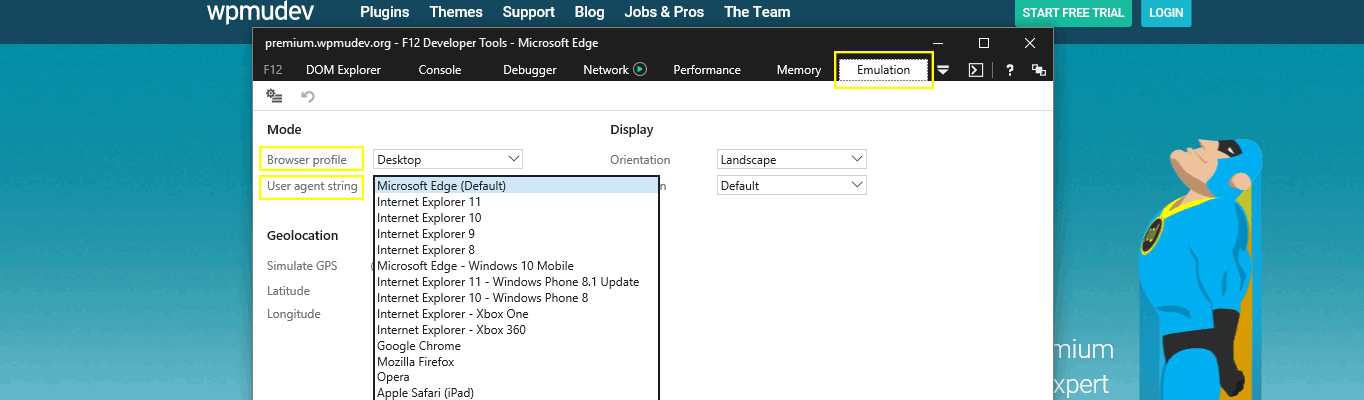The image size is (1364, 400).
Task: Click the Simulate GPS label
Action: tap(302, 266)
